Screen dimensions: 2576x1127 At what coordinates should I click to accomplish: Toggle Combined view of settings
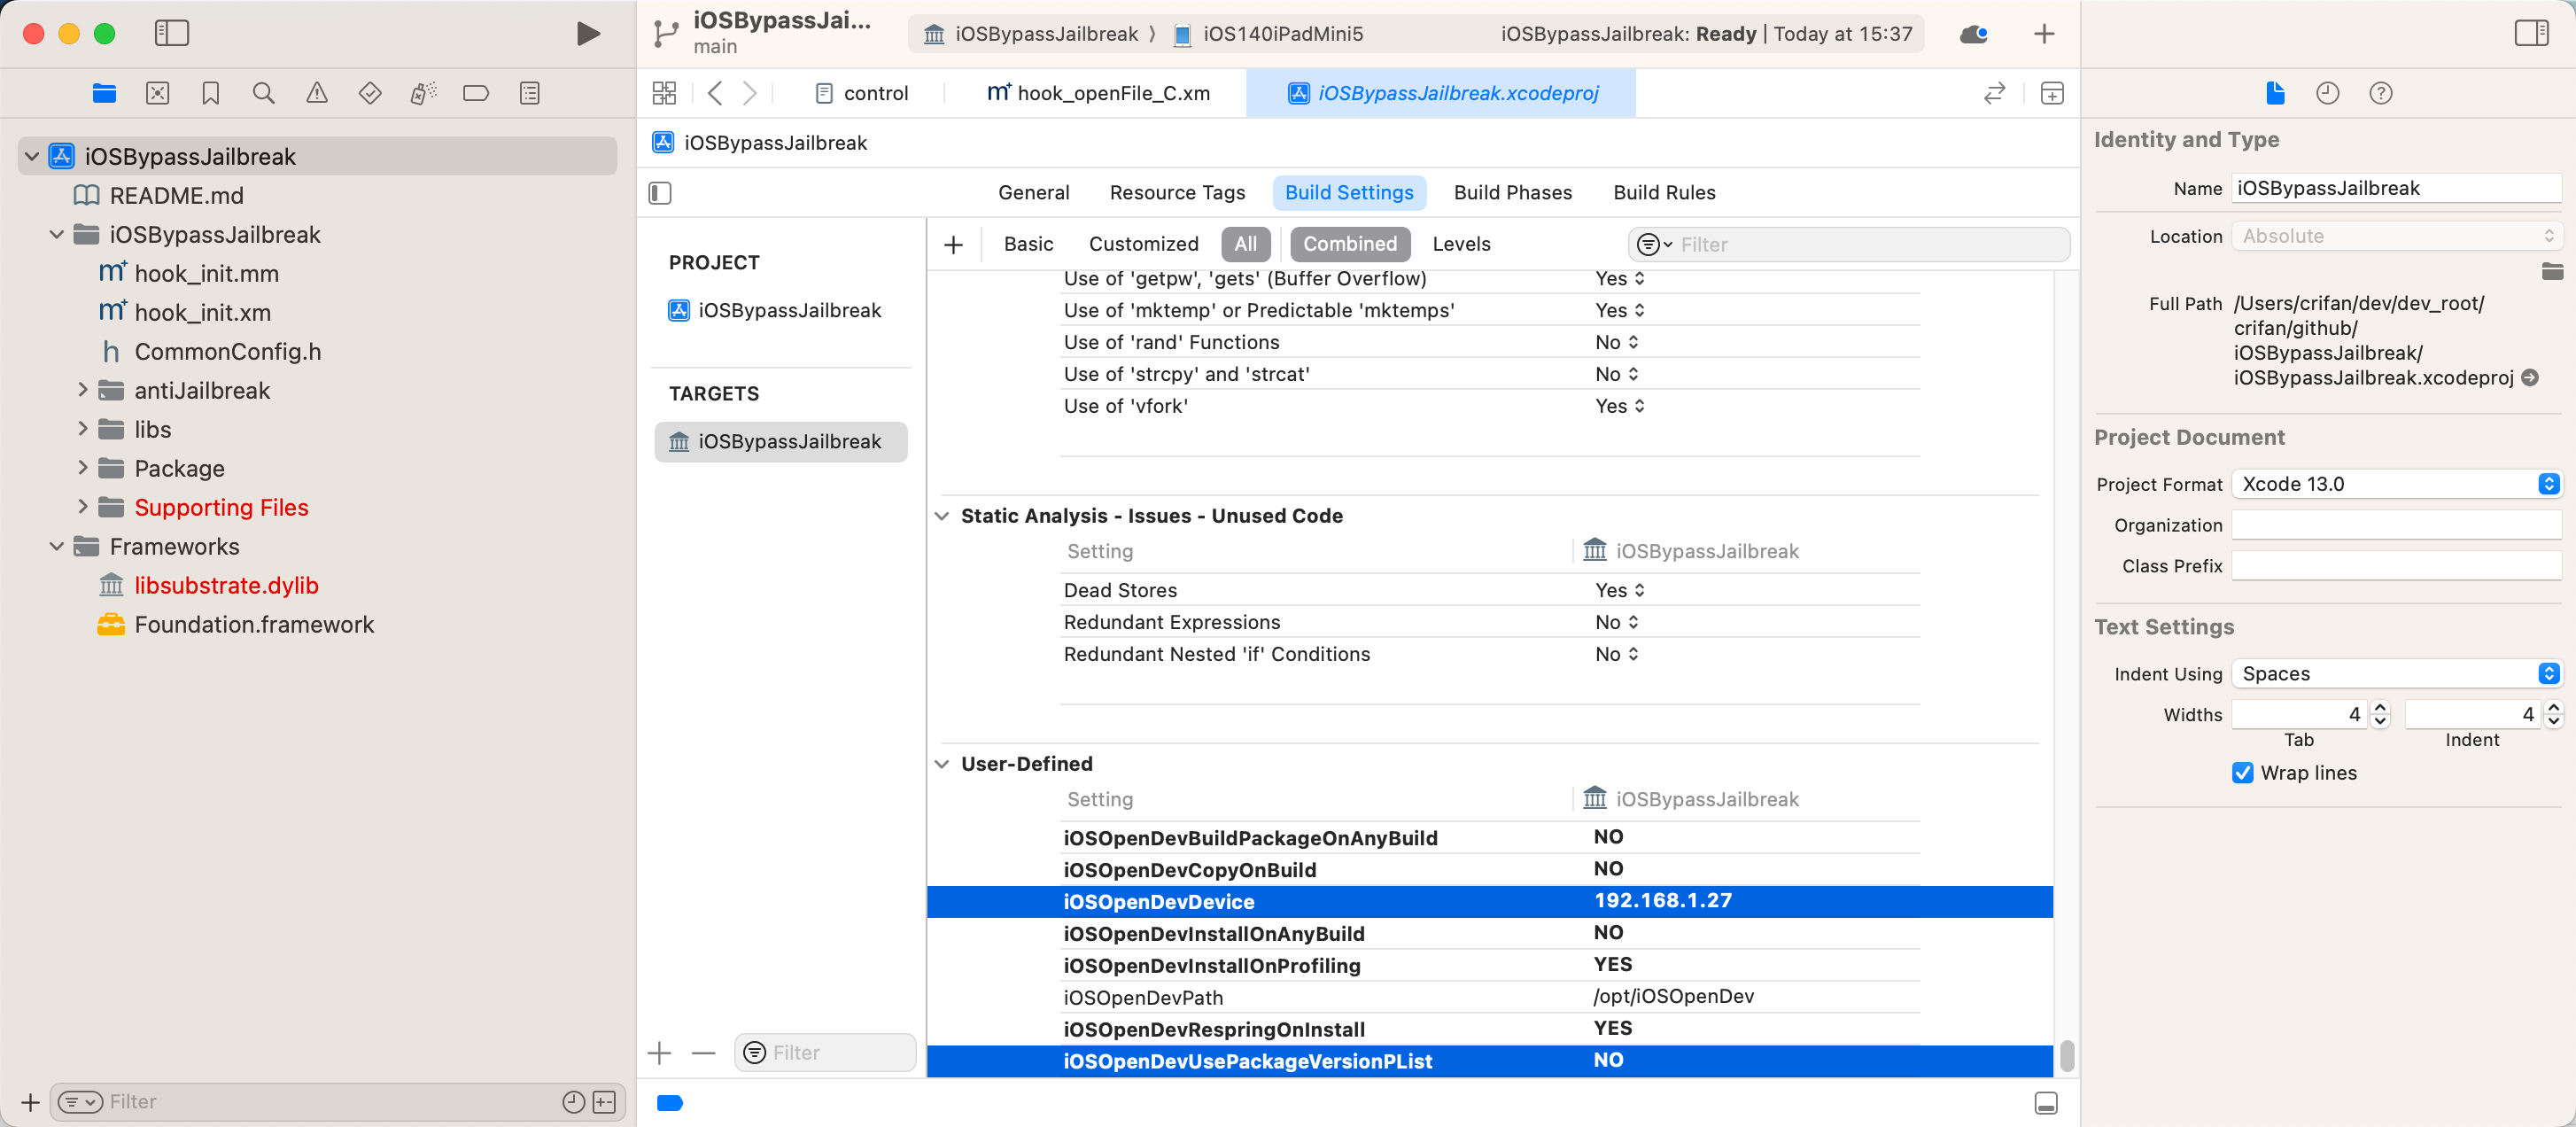click(x=1349, y=244)
